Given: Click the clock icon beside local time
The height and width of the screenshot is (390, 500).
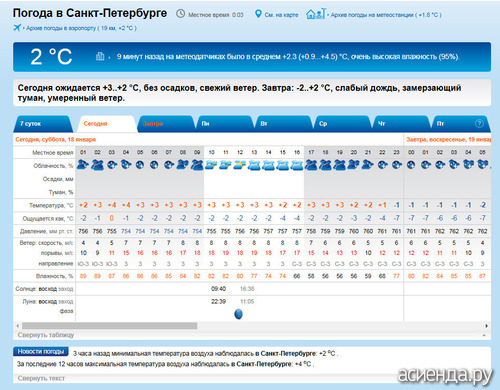Looking at the screenshot, I should tap(180, 14).
